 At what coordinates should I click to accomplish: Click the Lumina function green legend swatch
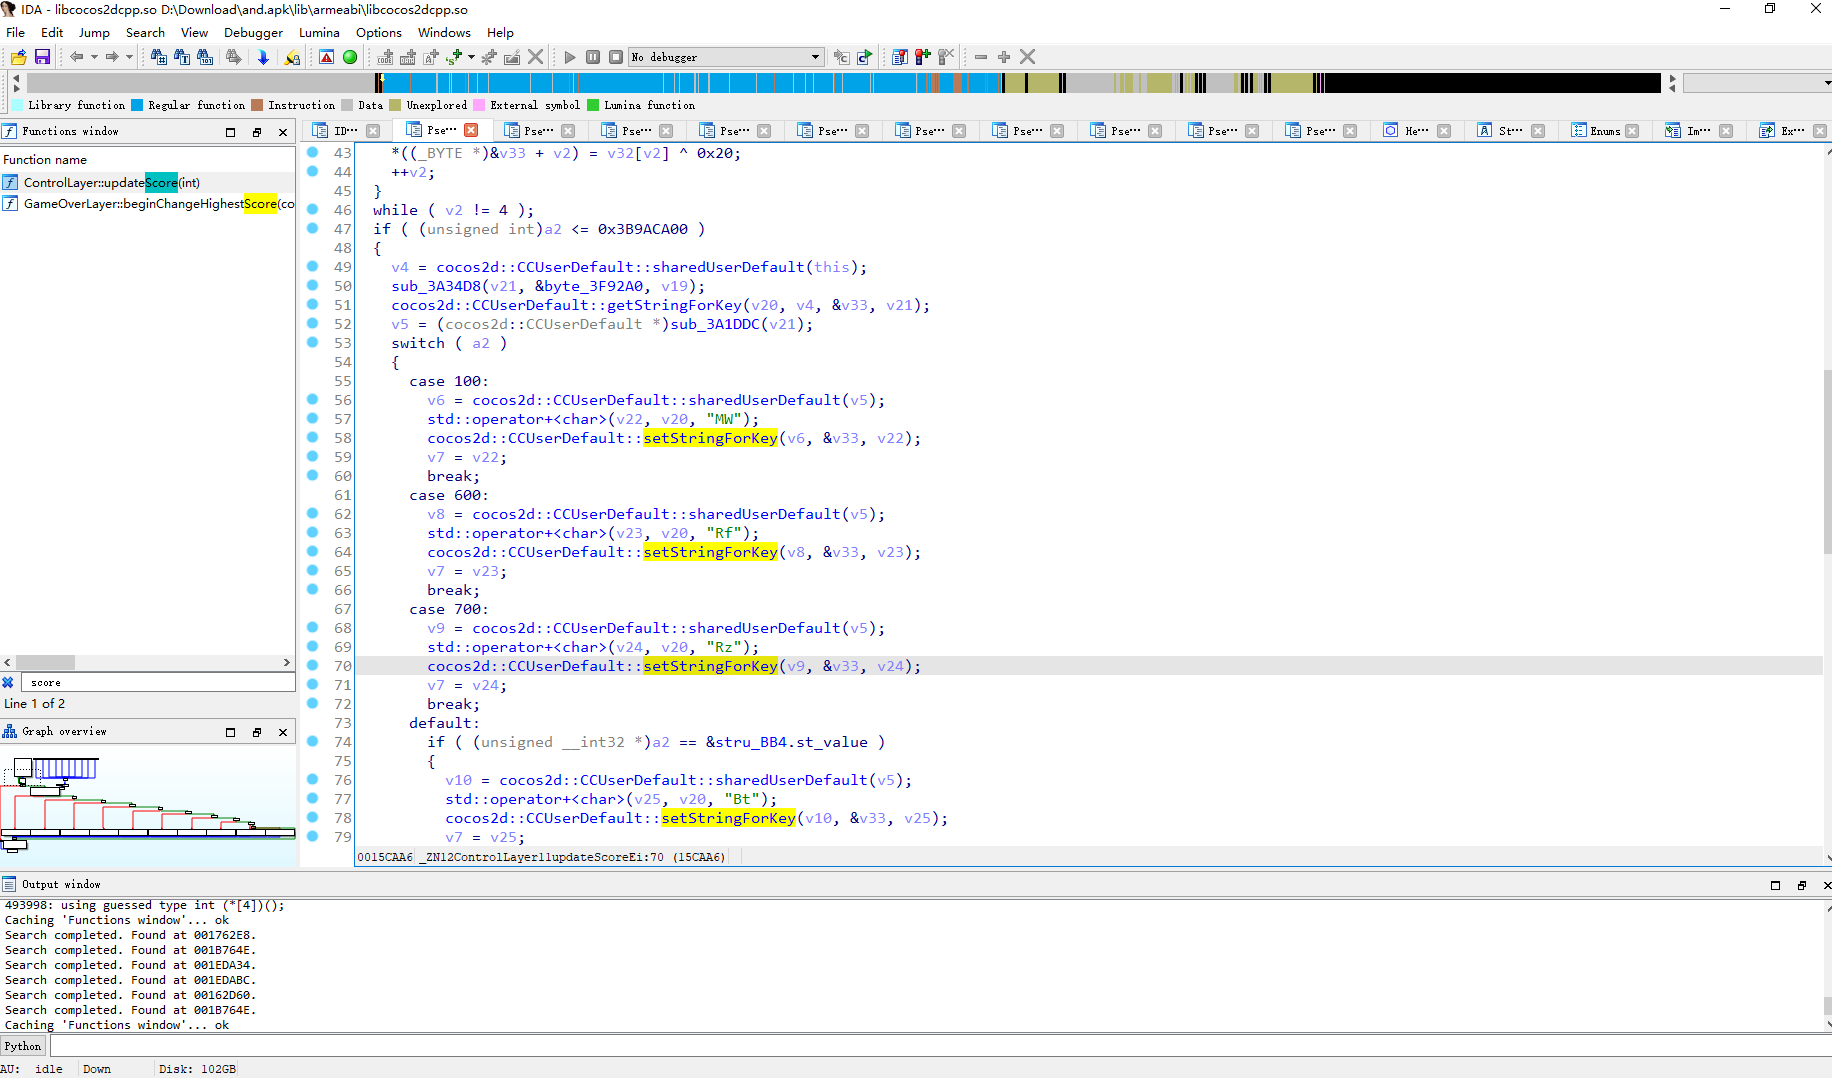593,105
